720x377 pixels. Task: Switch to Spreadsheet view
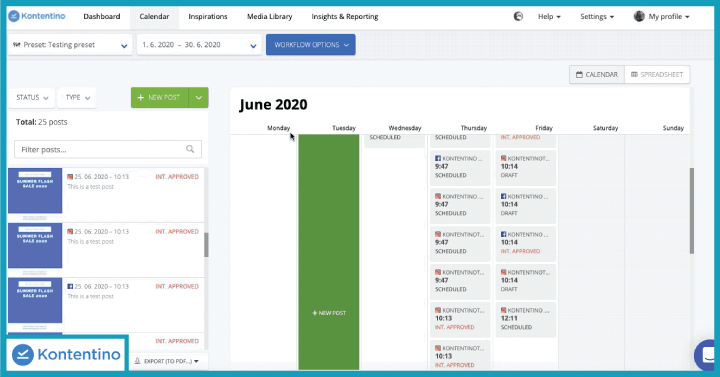[657, 74]
